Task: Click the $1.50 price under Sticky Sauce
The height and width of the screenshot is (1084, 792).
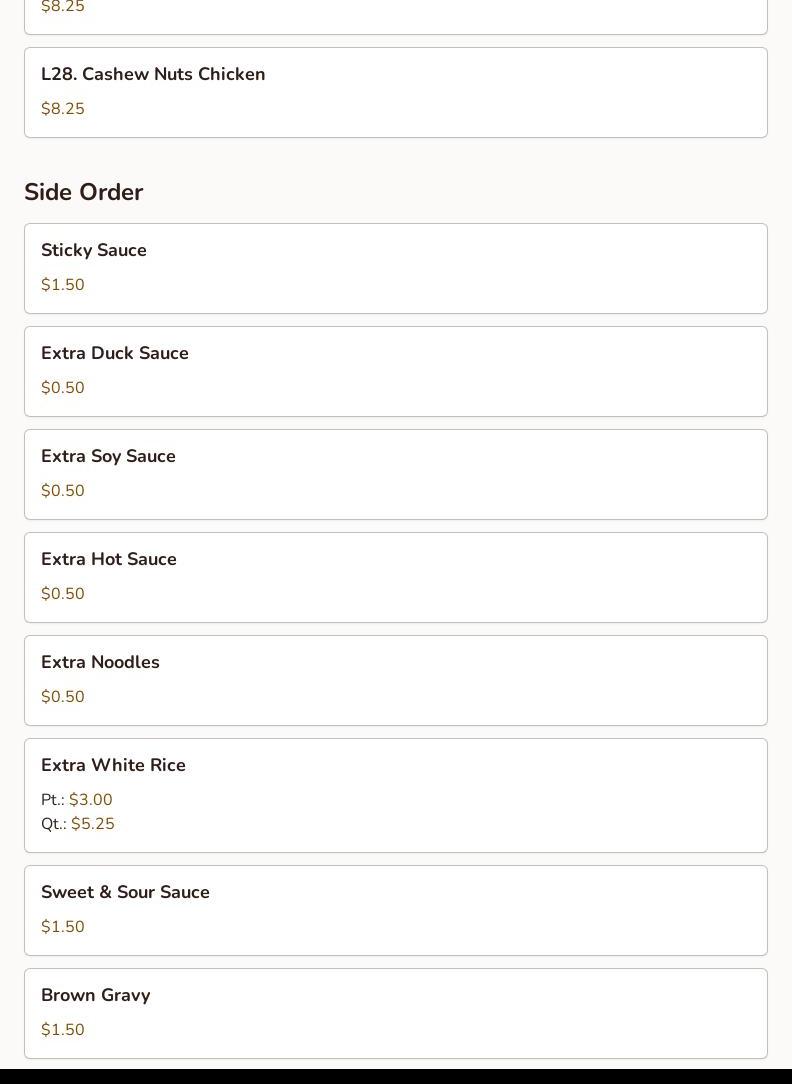Action: 63,285
